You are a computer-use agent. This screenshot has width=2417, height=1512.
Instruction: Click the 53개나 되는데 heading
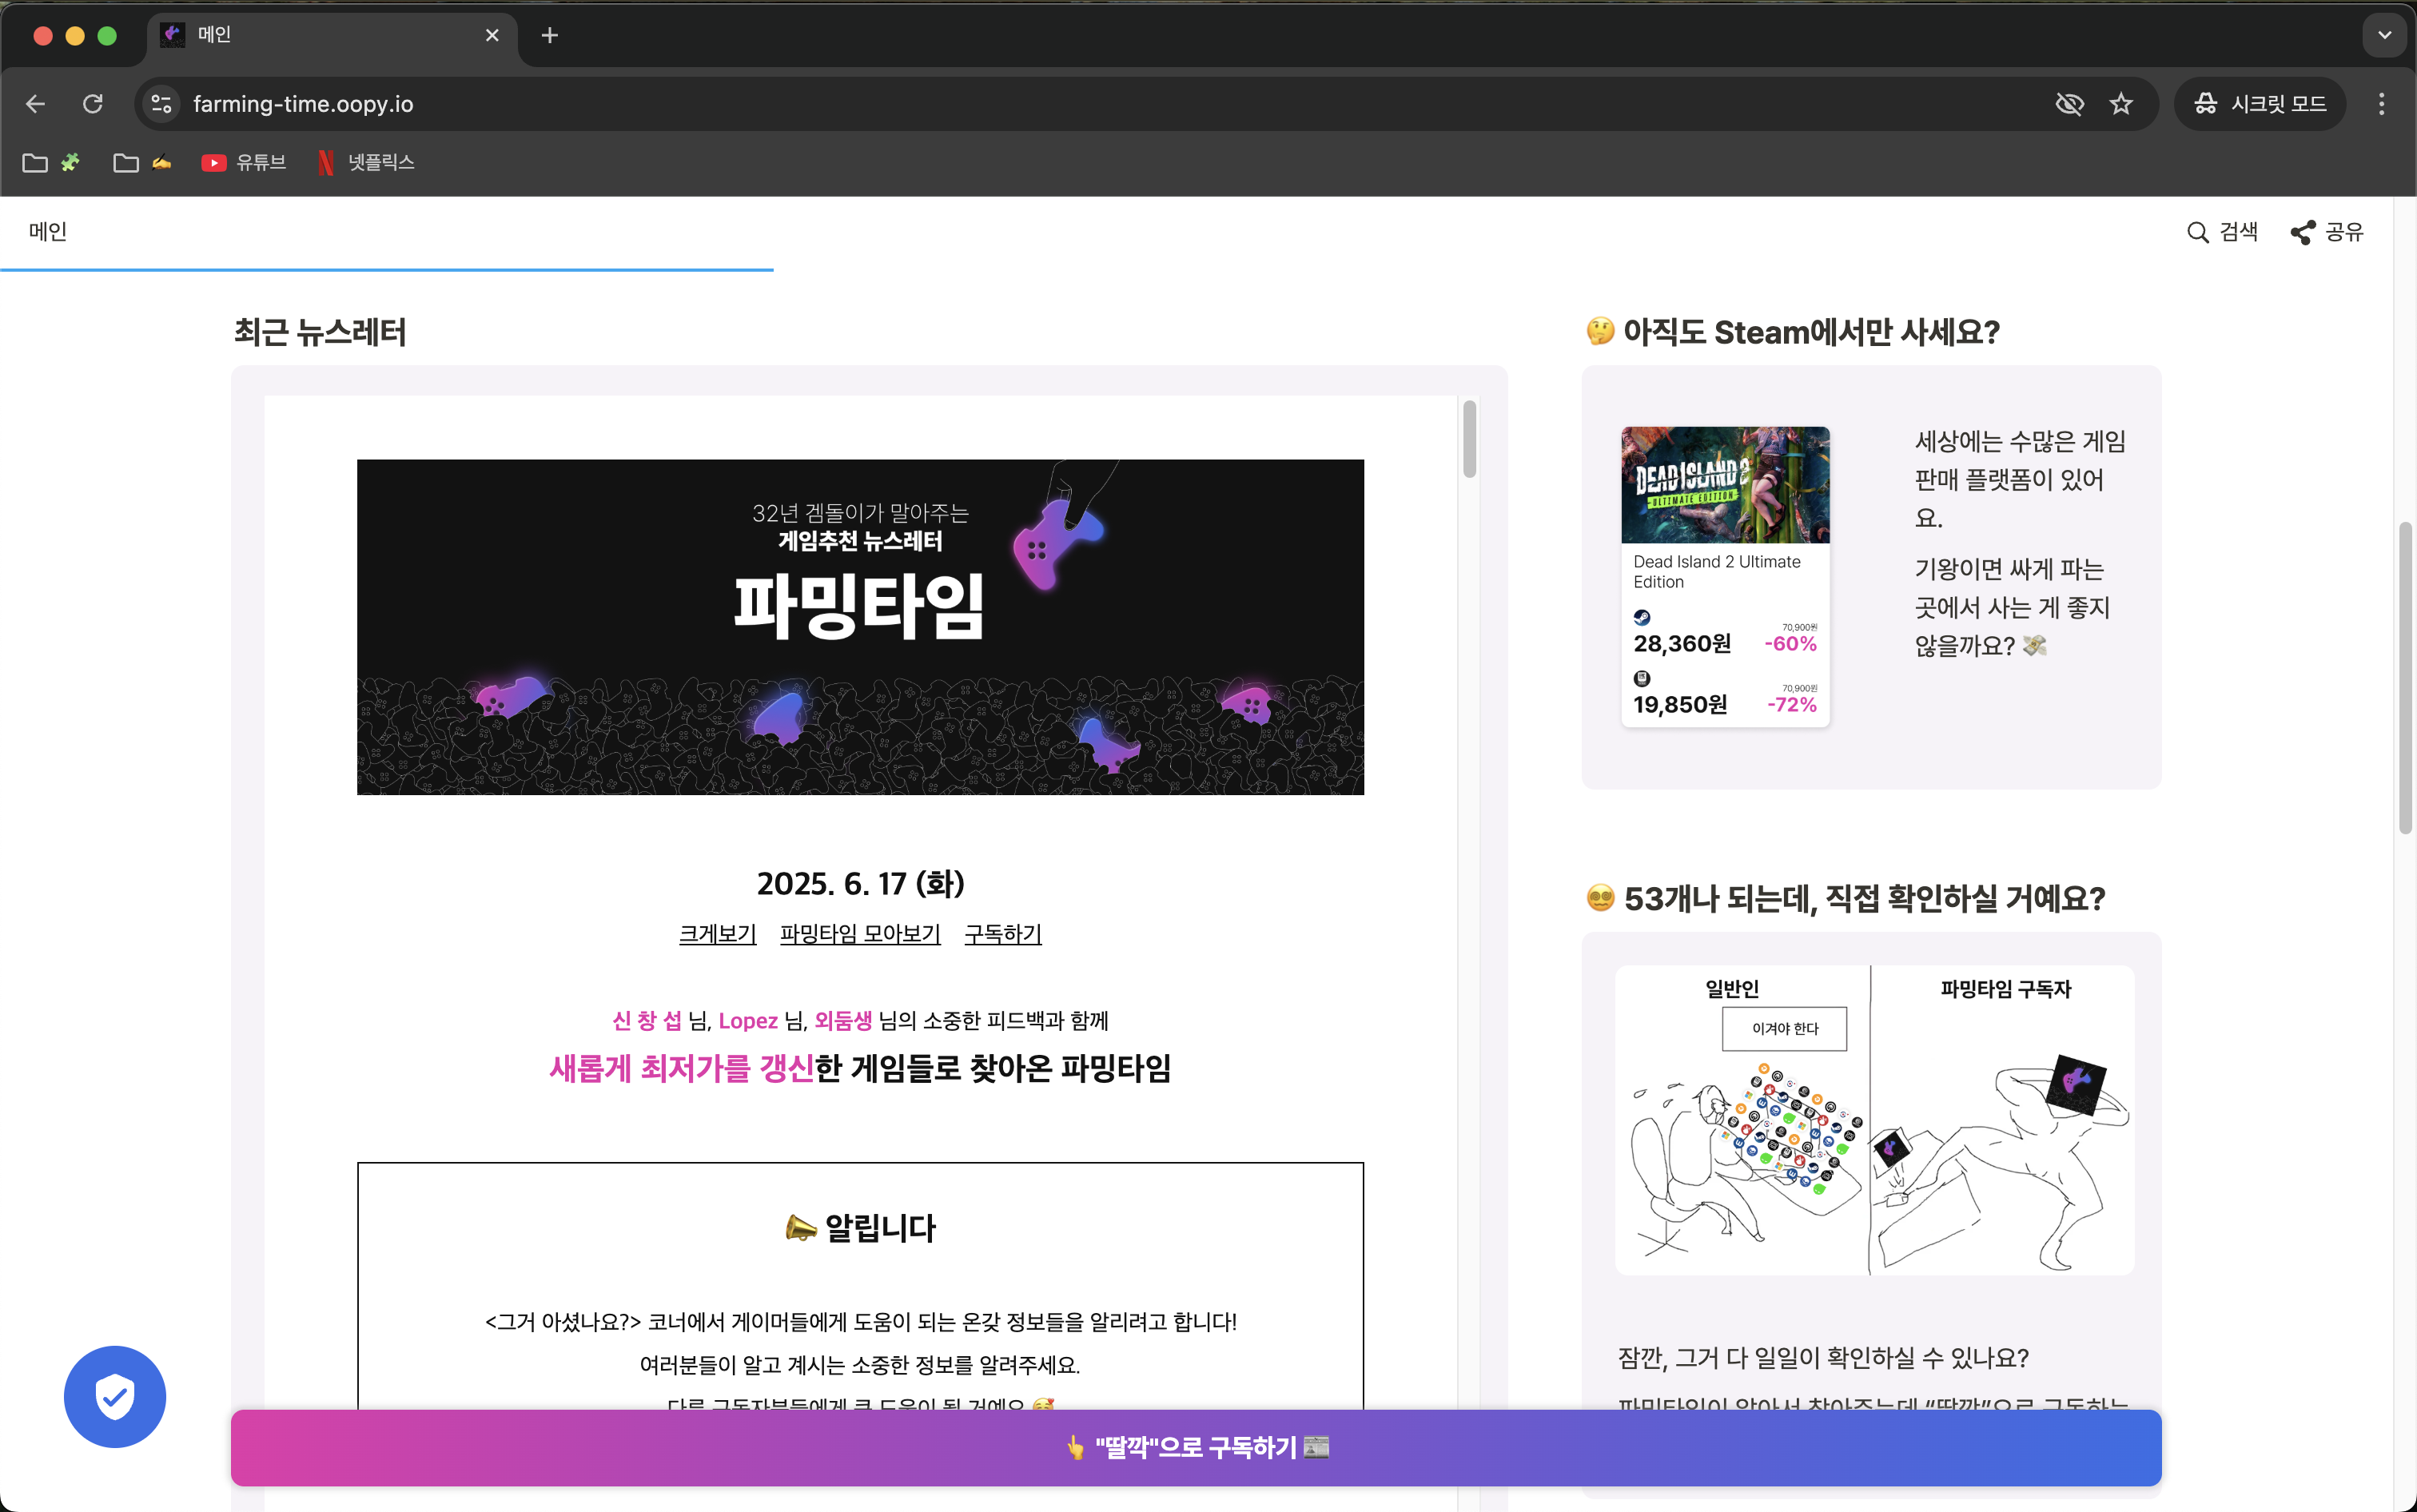[x=1846, y=898]
